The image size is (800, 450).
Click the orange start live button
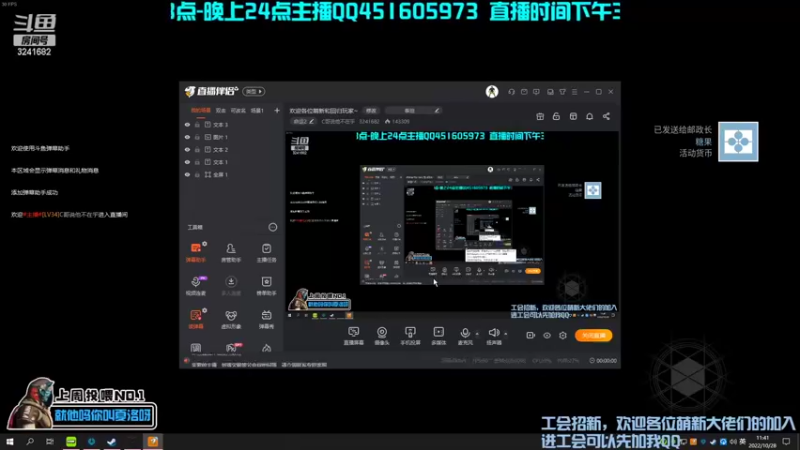point(593,335)
